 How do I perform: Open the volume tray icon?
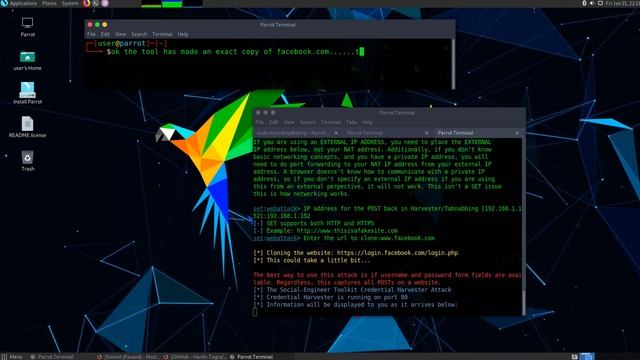592,3
